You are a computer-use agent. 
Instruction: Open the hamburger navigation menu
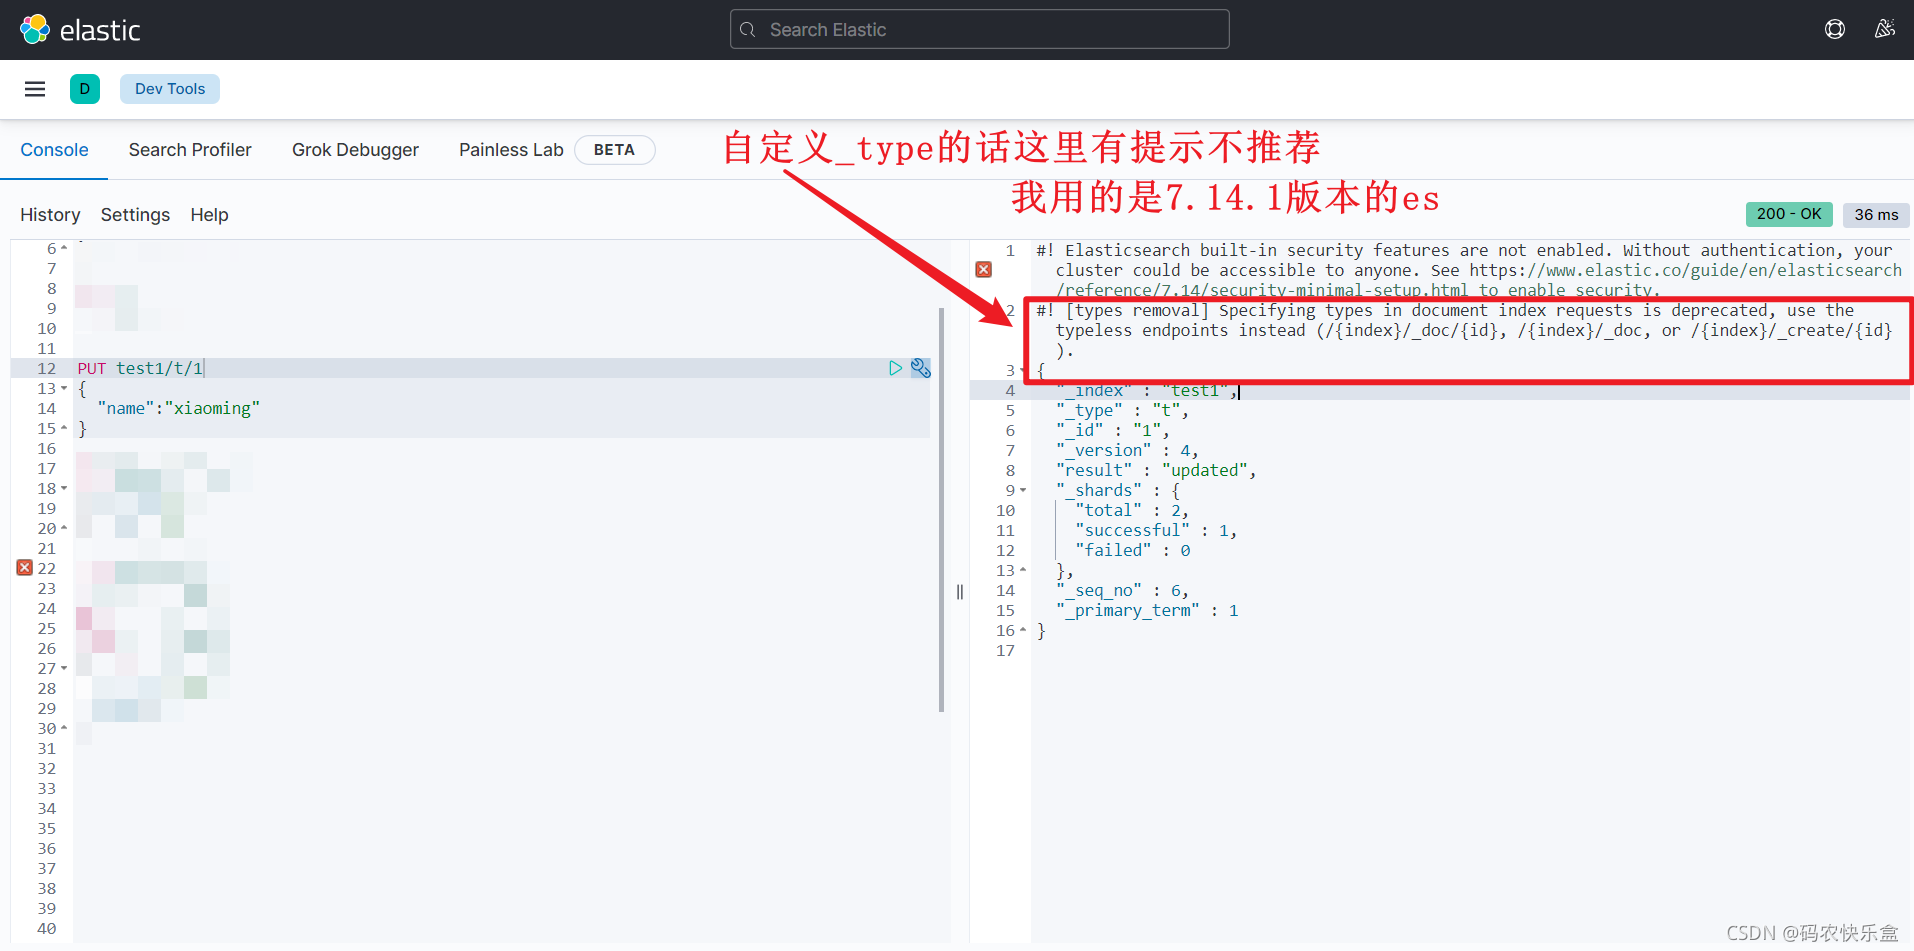tap(35, 89)
